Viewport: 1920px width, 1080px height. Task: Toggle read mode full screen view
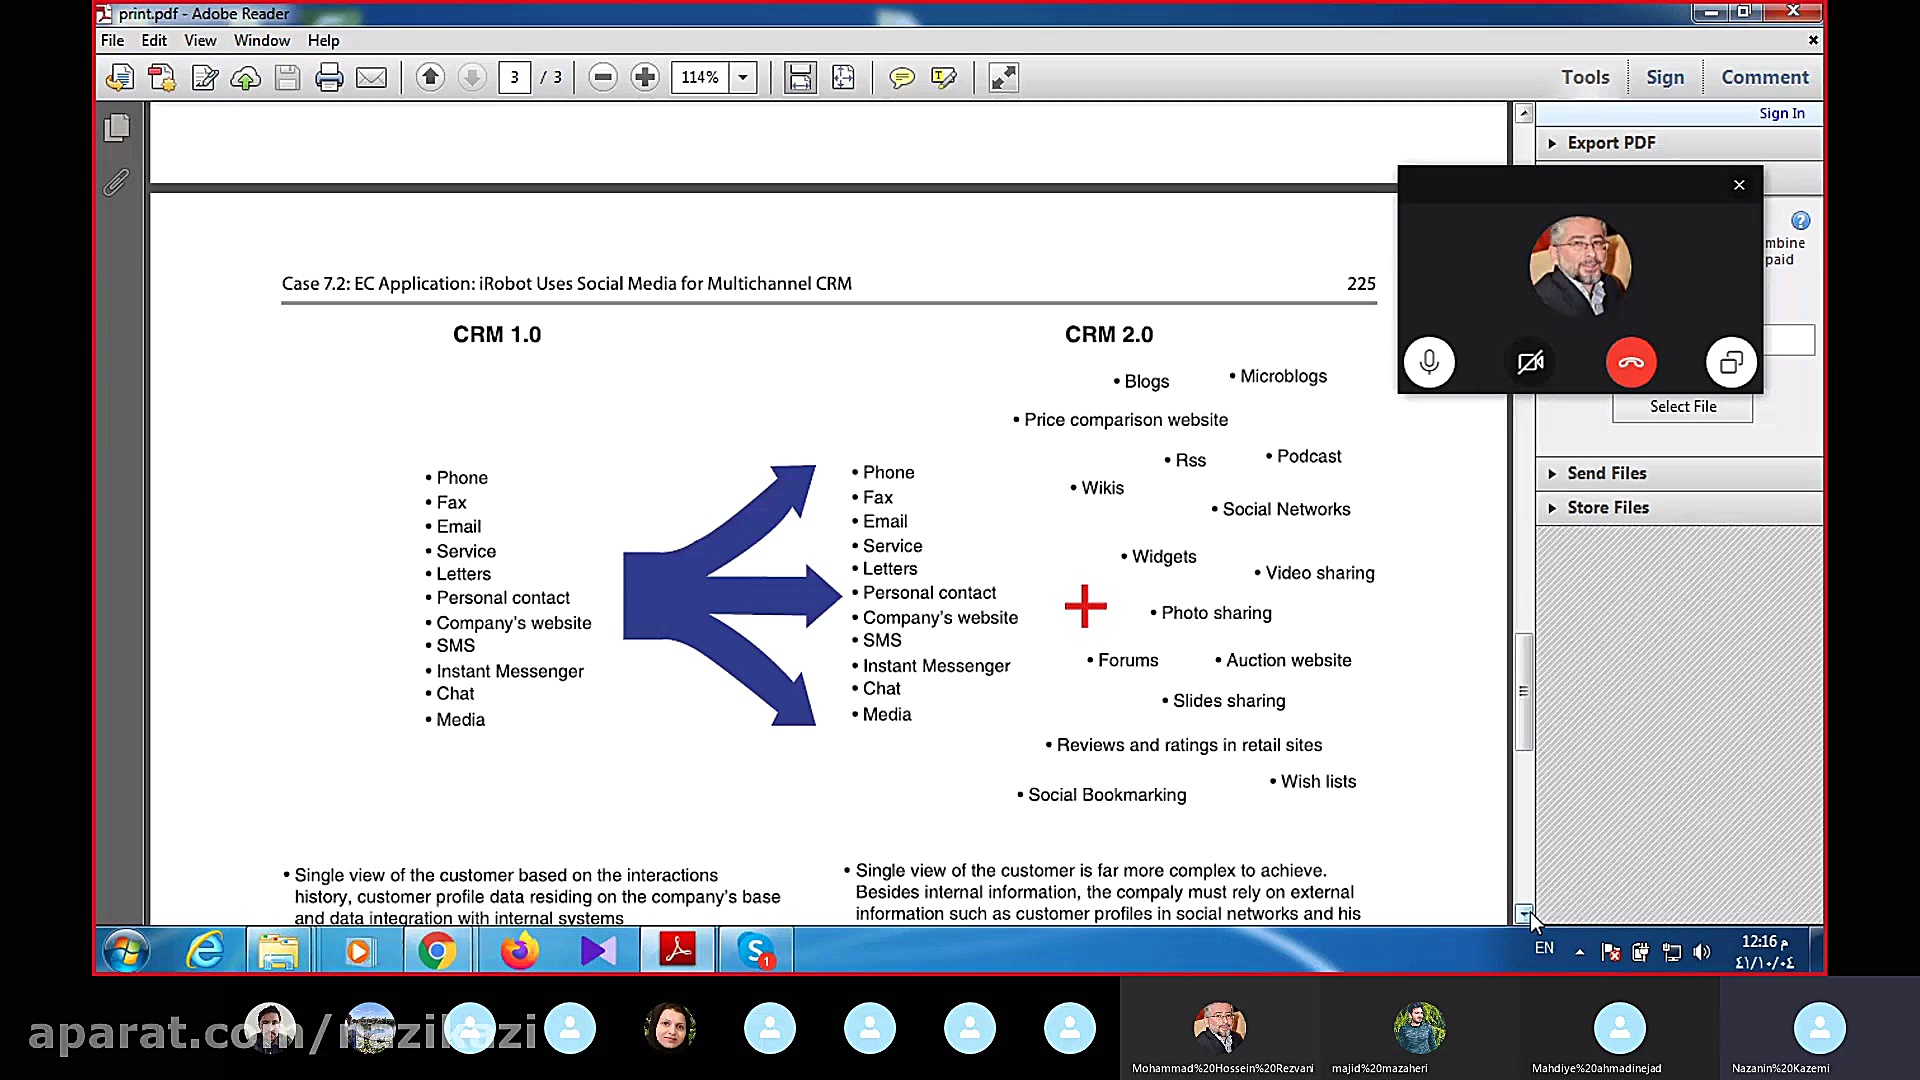point(1003,77)
